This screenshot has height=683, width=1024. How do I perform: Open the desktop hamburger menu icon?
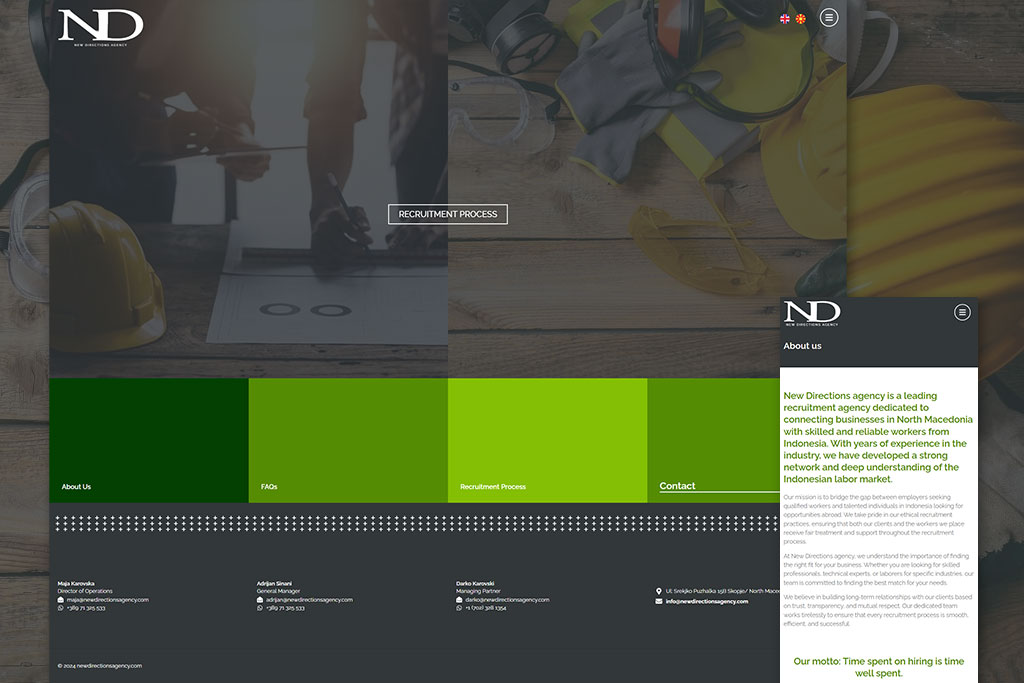pyautogui.click(x=829, y=17)
